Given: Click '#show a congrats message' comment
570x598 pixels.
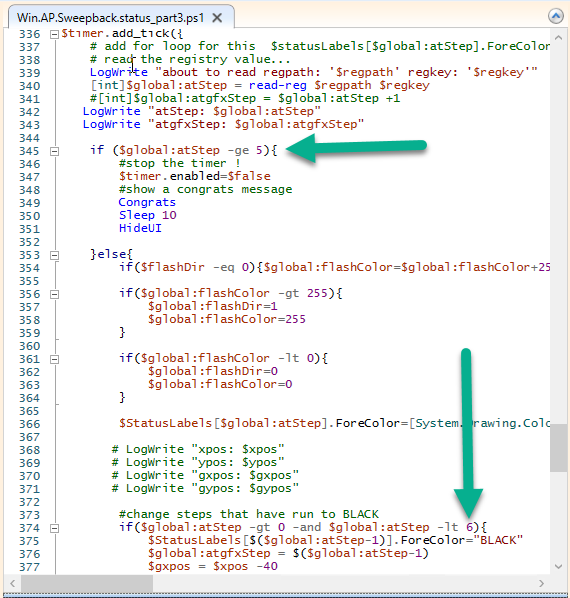Looking at the screenshot, I should click(x=205, y=189).
